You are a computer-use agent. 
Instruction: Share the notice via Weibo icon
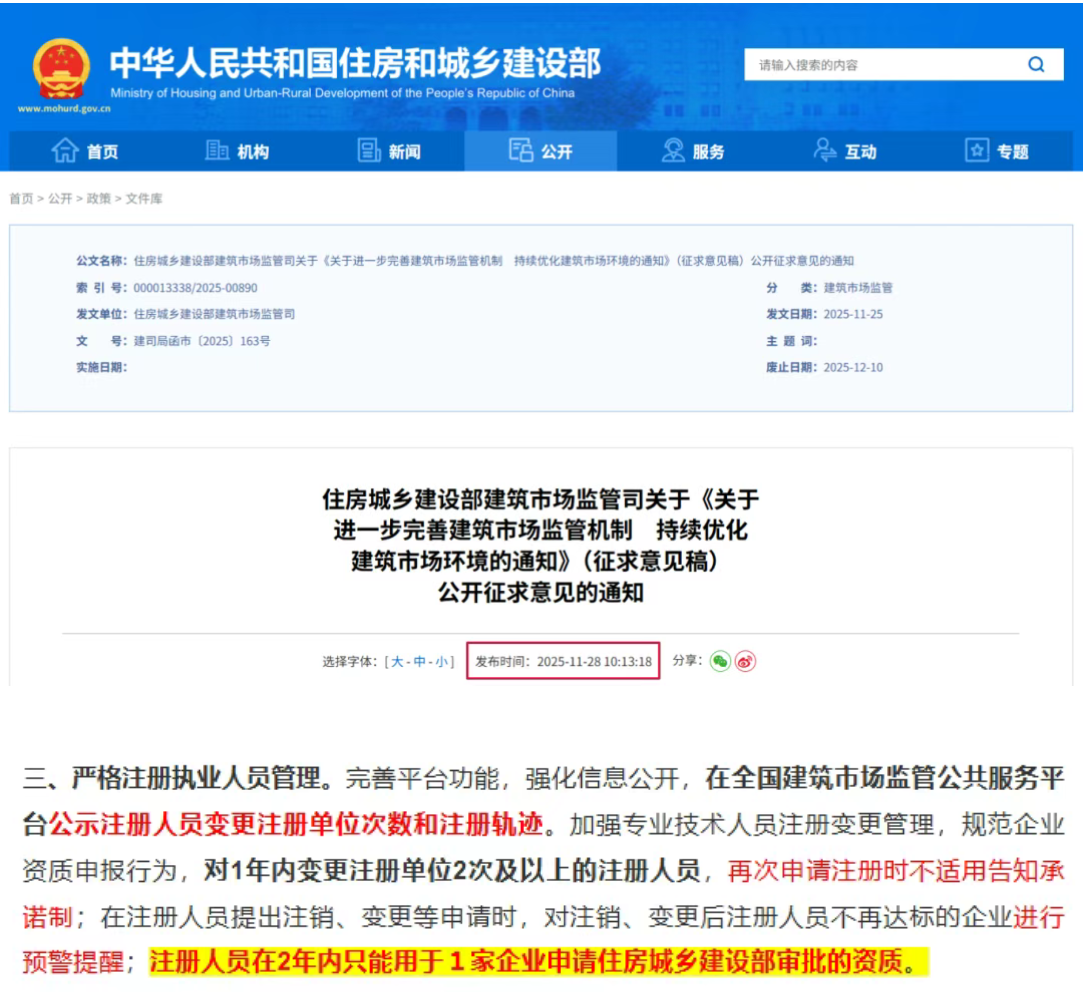pos(745,661)
